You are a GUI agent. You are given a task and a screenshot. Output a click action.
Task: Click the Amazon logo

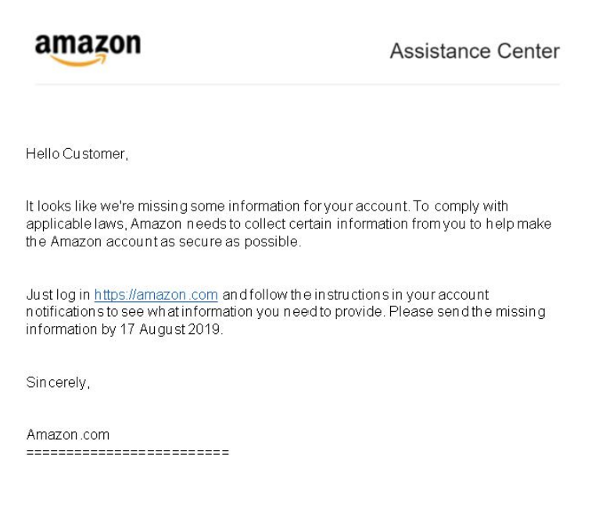click(88, 47)
